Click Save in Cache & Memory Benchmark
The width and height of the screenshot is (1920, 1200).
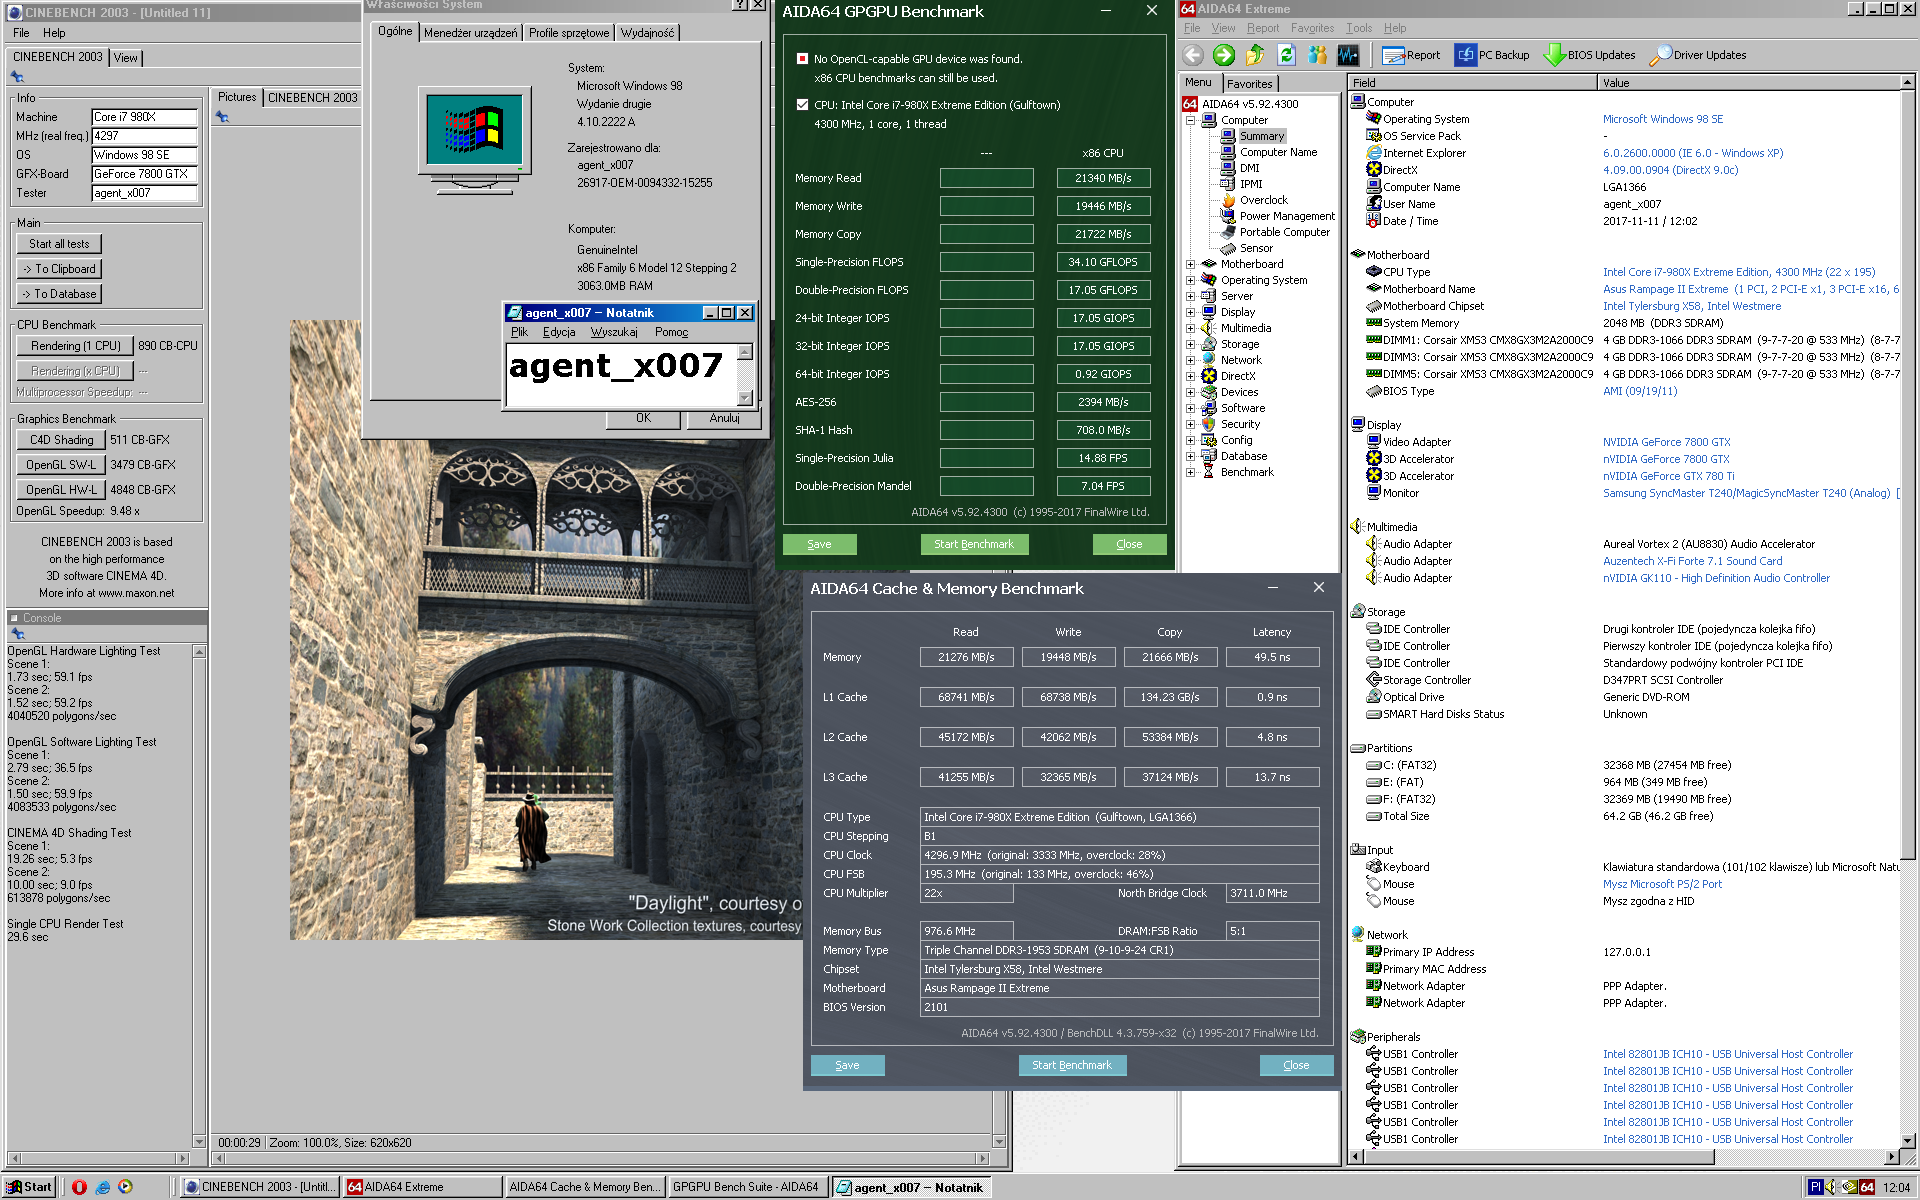(847, 1065)
